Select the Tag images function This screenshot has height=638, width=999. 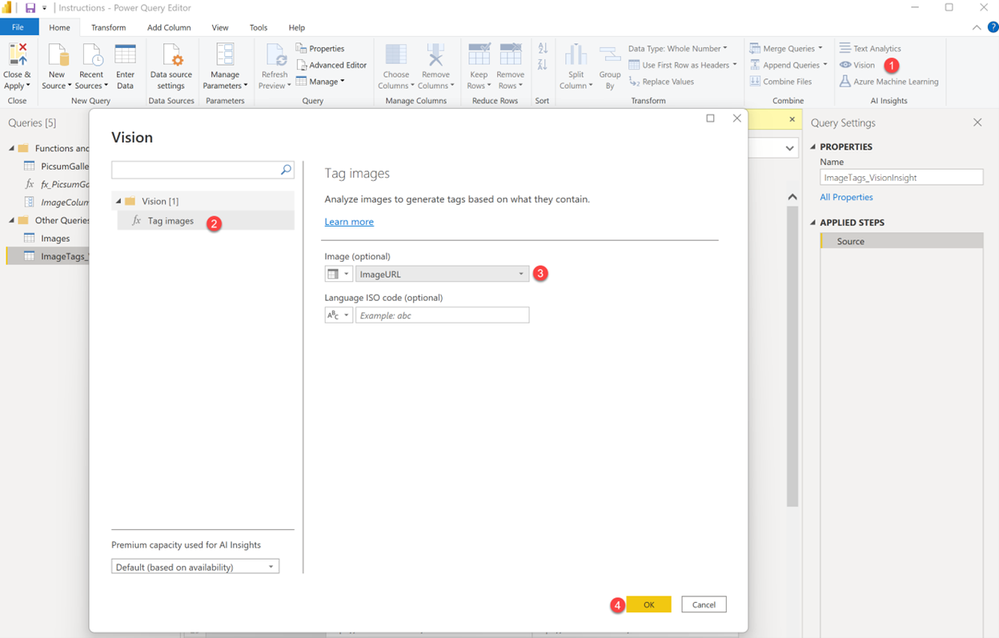point(205,221)
